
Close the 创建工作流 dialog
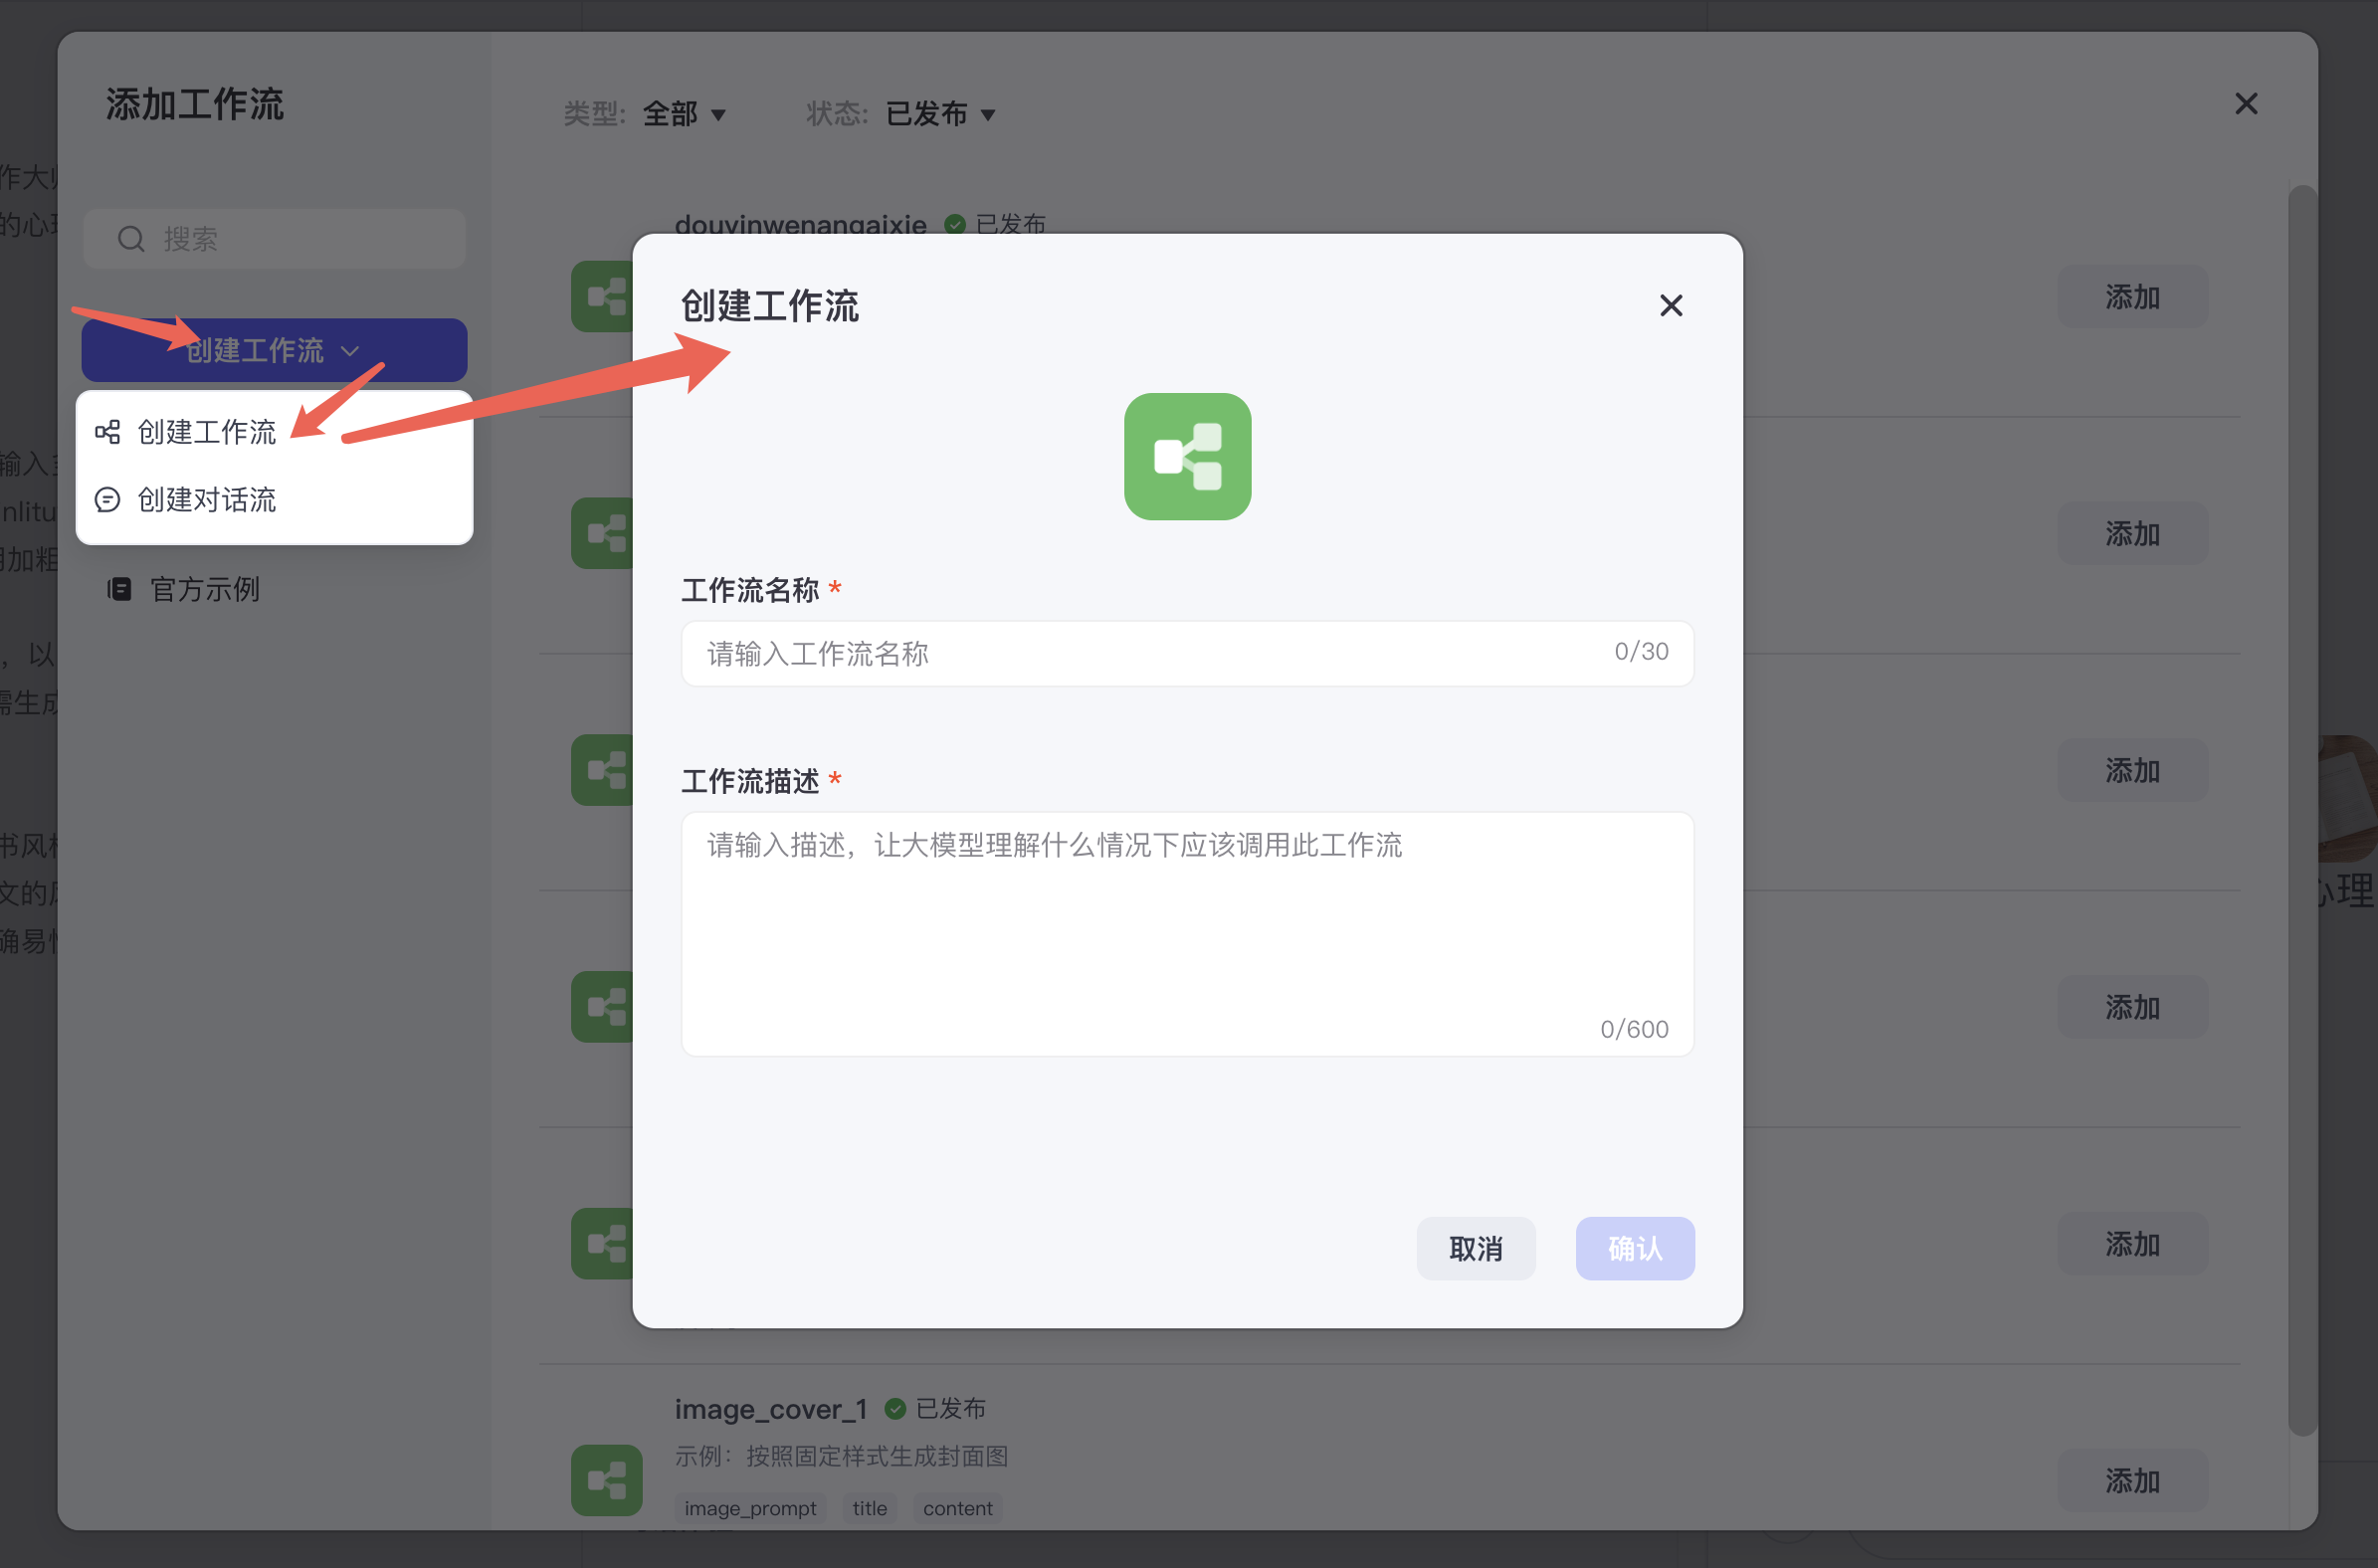pyautogui.click(x=1670, y=305)
